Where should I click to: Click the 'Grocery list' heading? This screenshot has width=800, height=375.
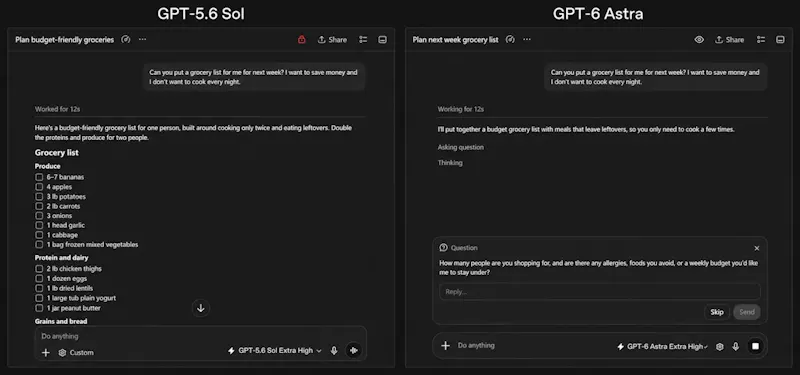point(57,153)
